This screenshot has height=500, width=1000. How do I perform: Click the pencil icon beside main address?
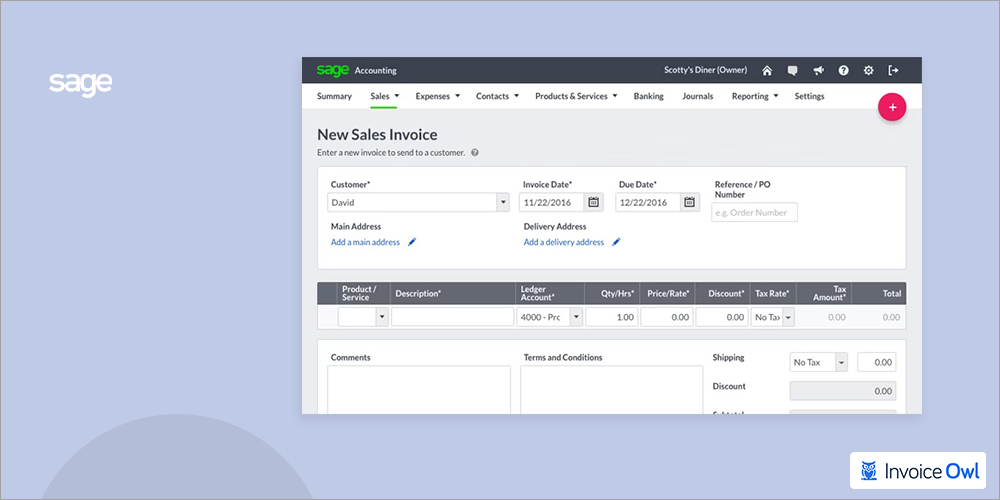[x=412, y=242]
